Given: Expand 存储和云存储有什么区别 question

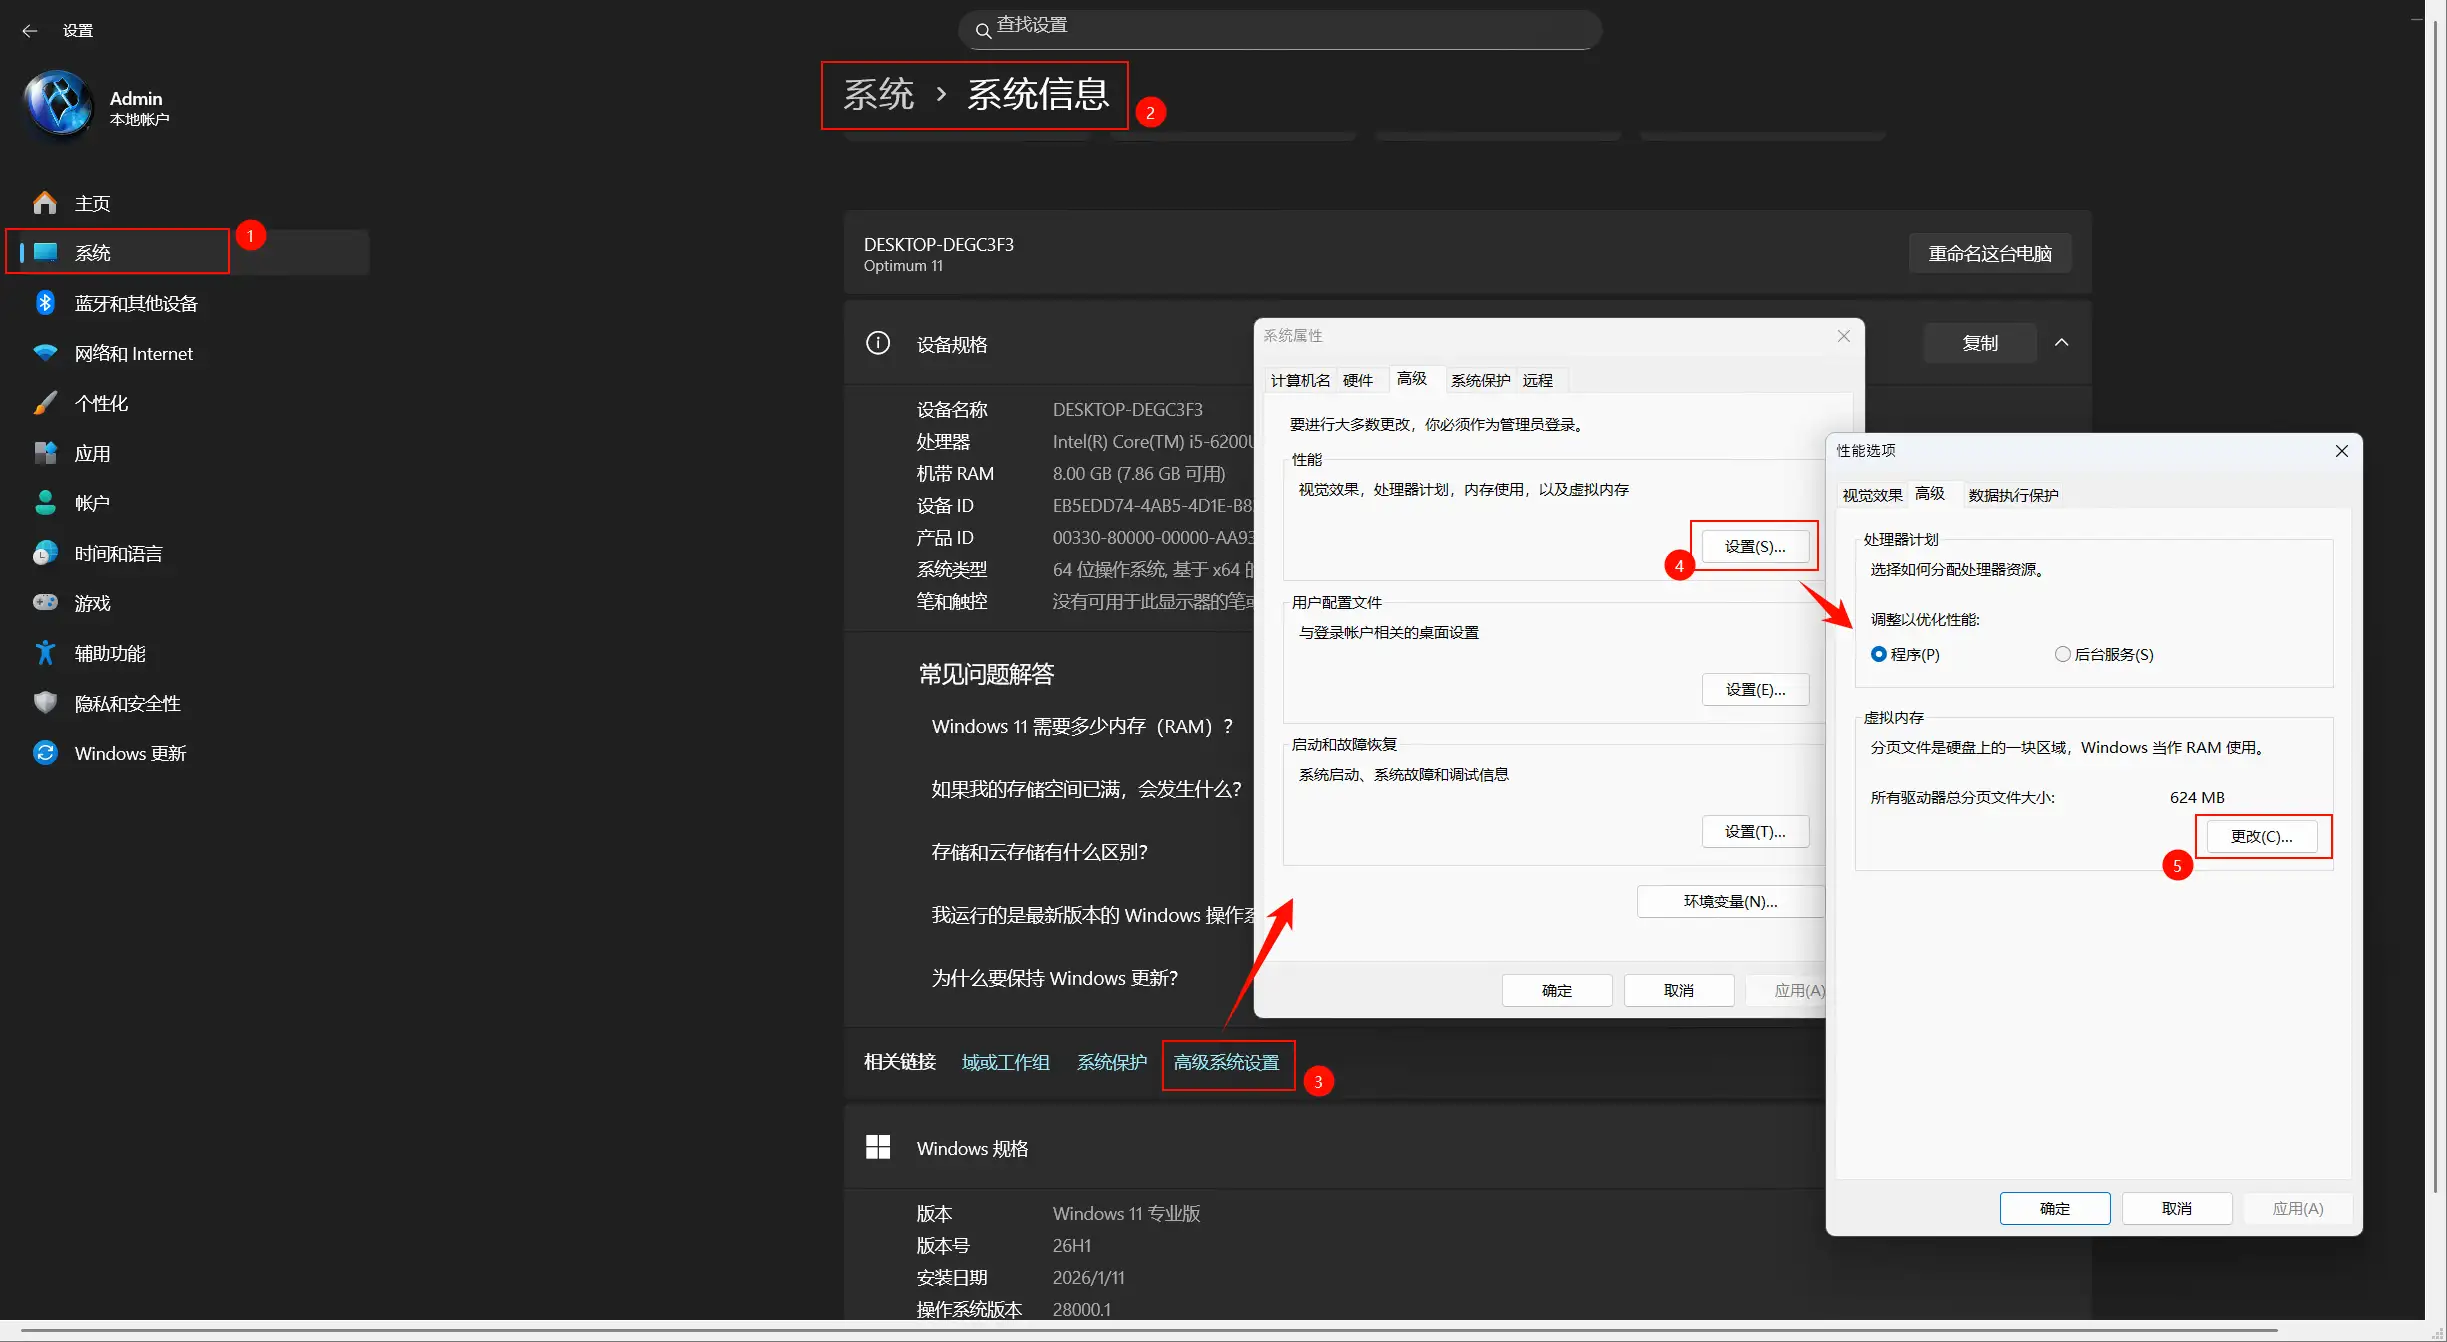Looking at the screenshot, I should click(x=1039, y=853).
